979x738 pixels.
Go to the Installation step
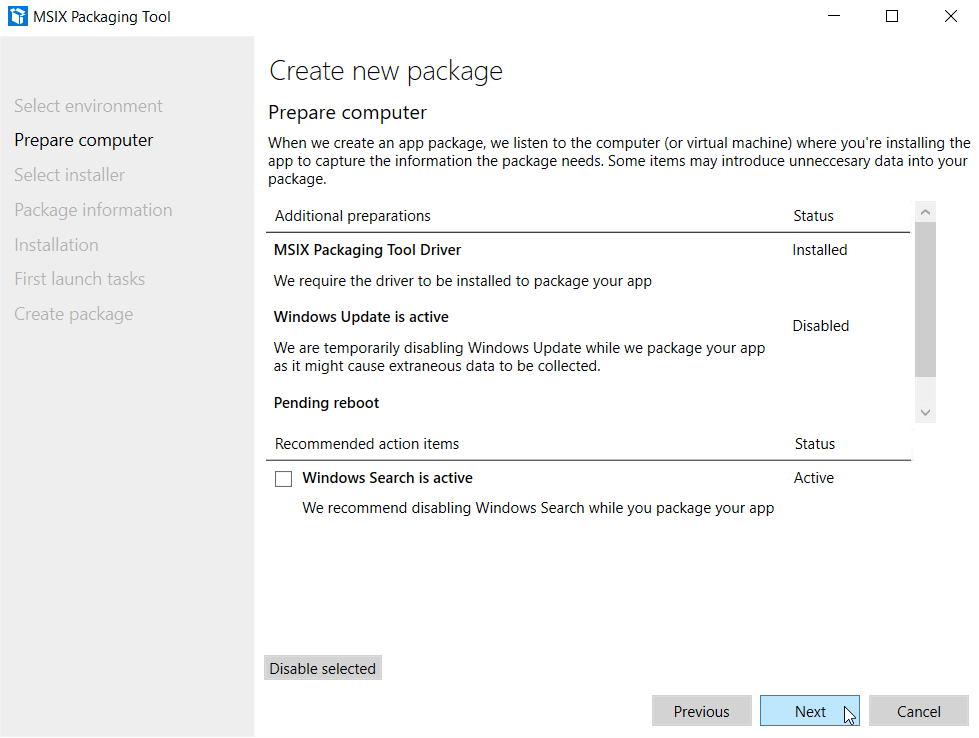click(x=56, y=245)
